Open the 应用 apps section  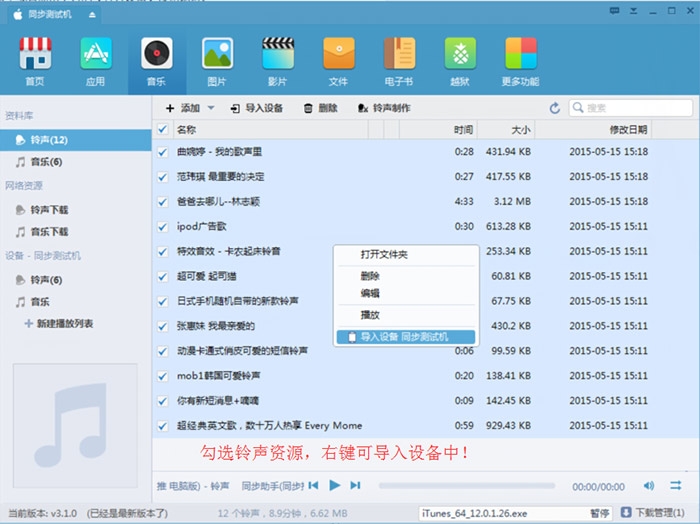96,54
